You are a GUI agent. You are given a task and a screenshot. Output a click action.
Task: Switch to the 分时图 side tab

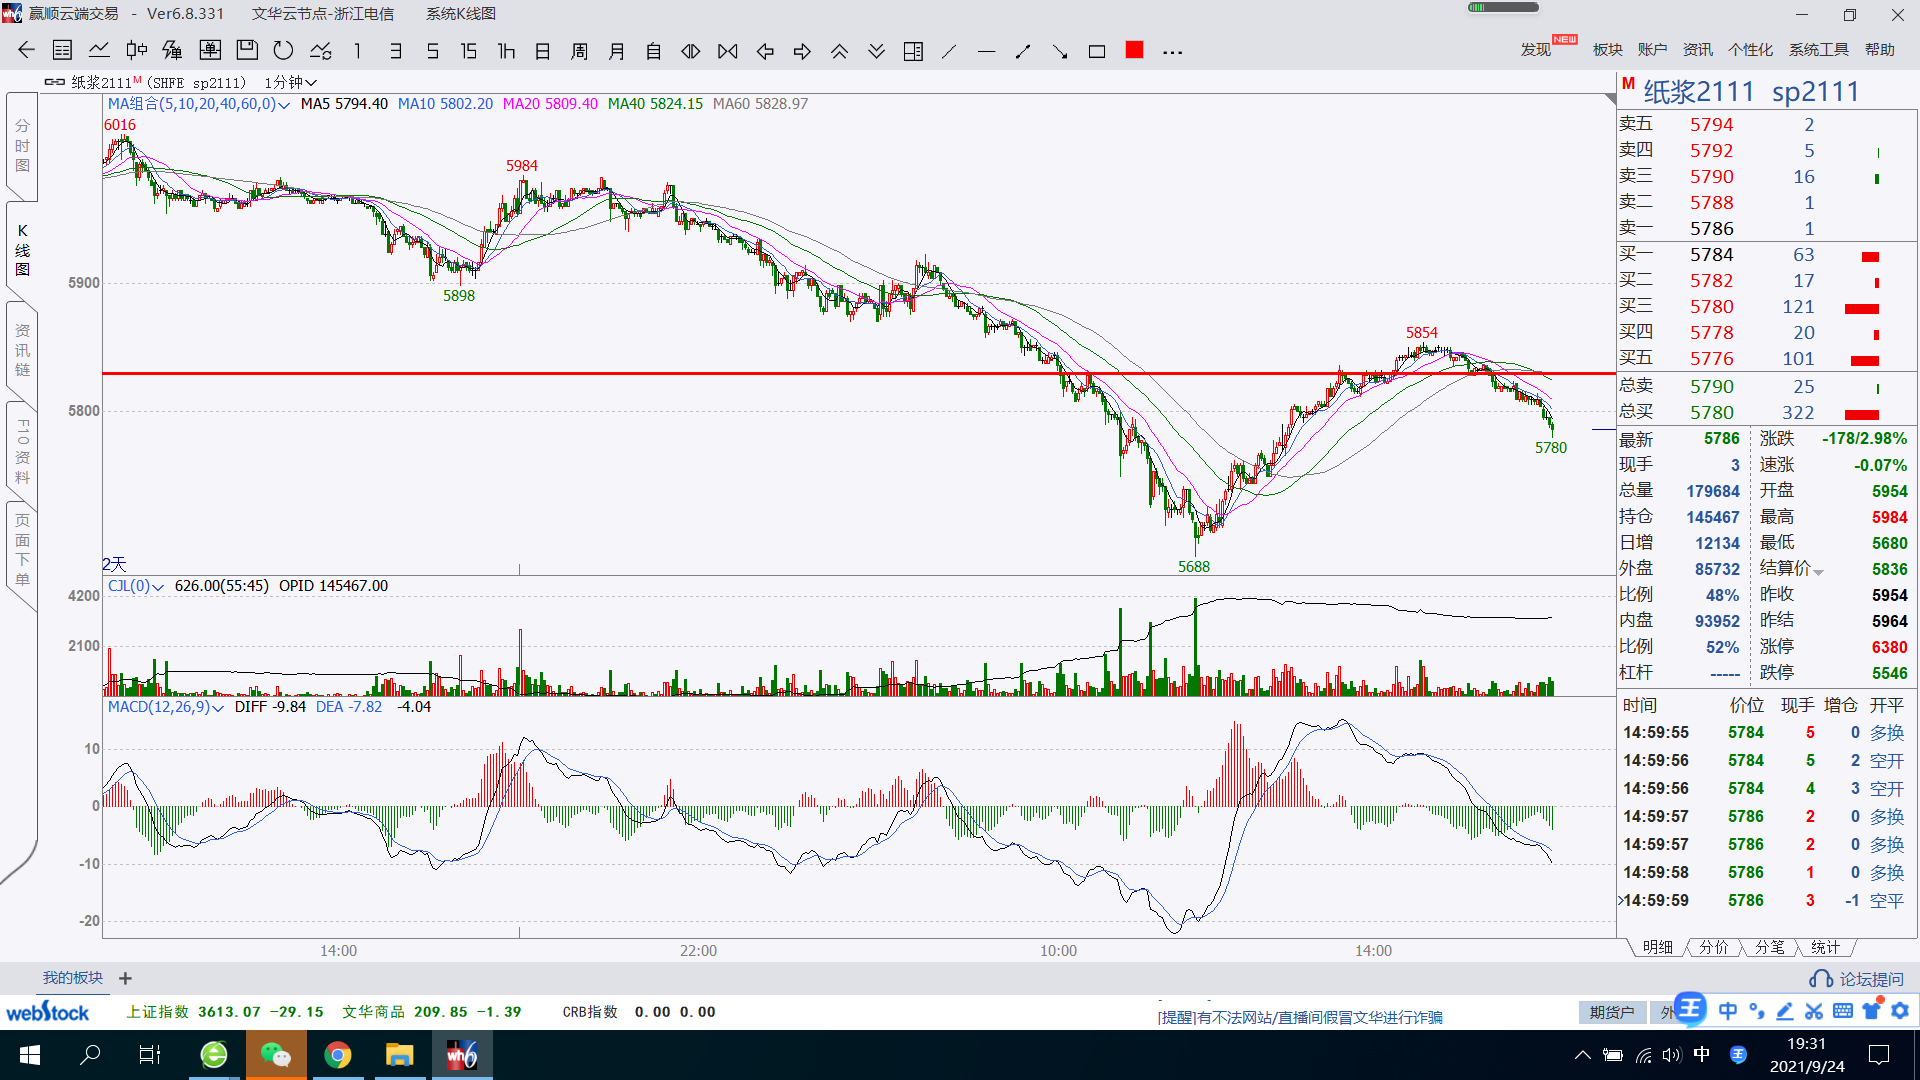tap(22, 146)
